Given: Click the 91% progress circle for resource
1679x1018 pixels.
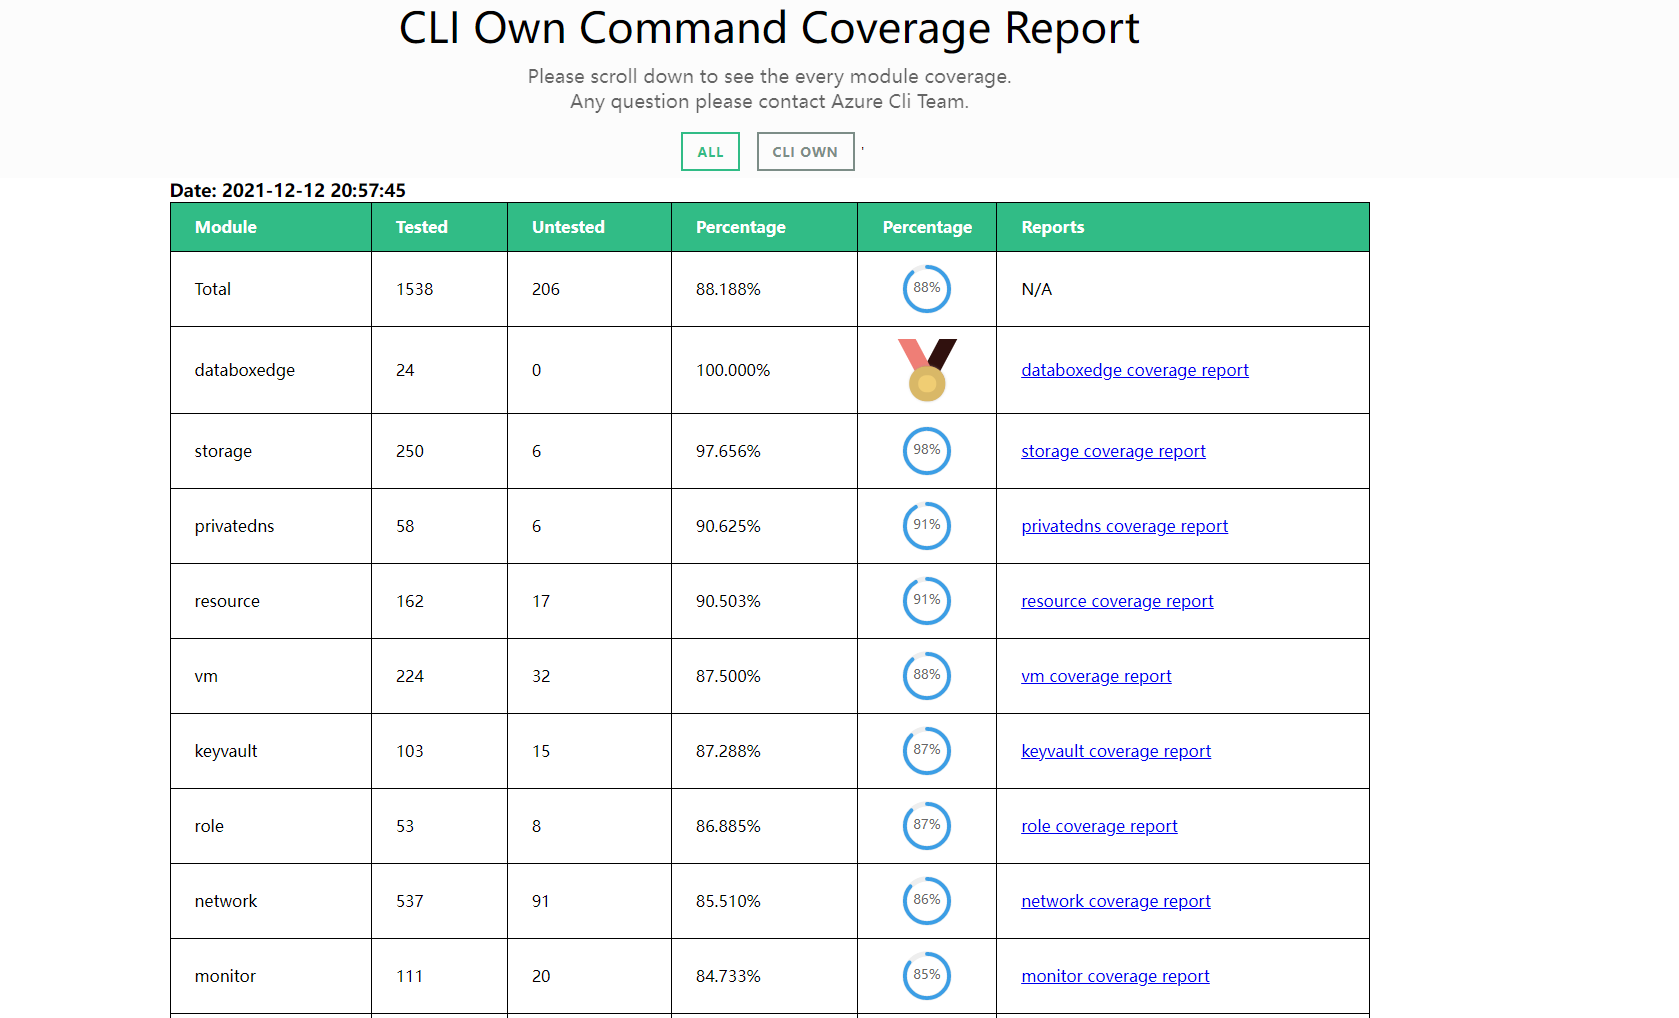Looking at the screenshot, I should 927,601.
